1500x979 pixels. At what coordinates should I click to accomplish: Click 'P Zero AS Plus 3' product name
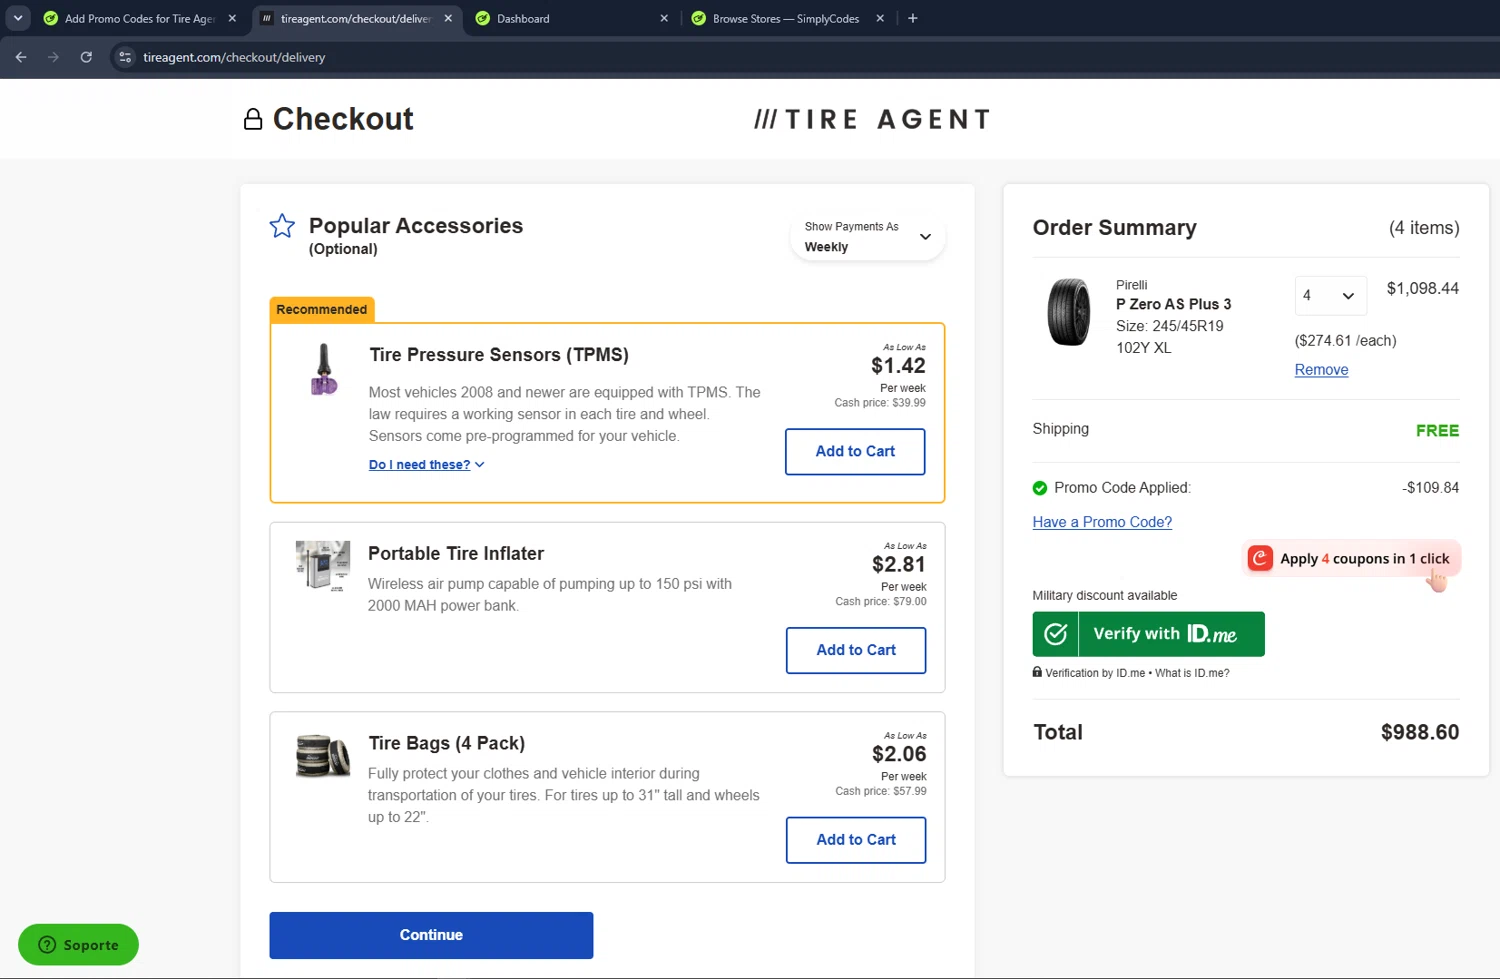pyautogui.click(x=1173, y=304)
